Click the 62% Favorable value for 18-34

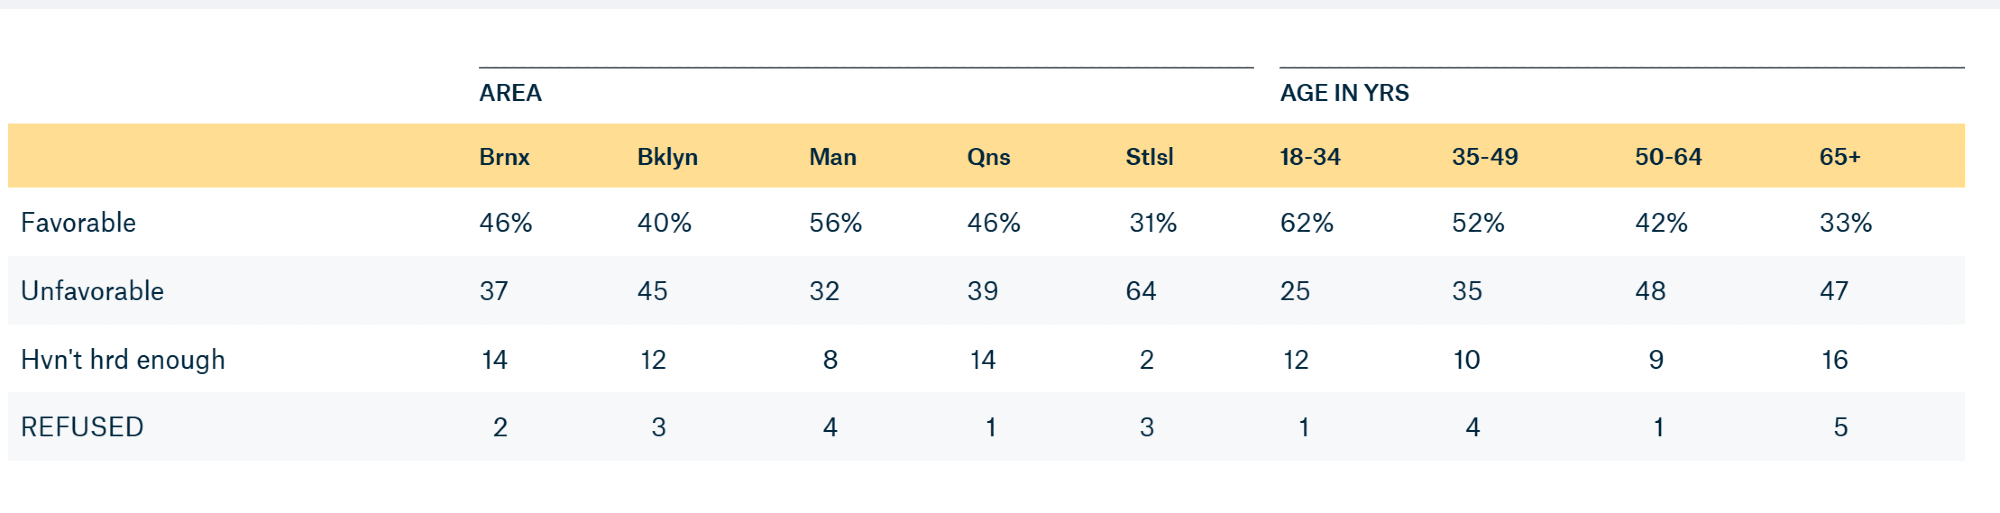[1306, 222]
